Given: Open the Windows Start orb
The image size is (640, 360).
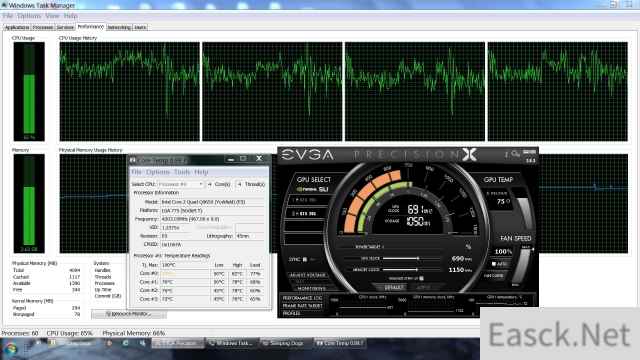Looking at the screenshot, I should coord(10,349).
